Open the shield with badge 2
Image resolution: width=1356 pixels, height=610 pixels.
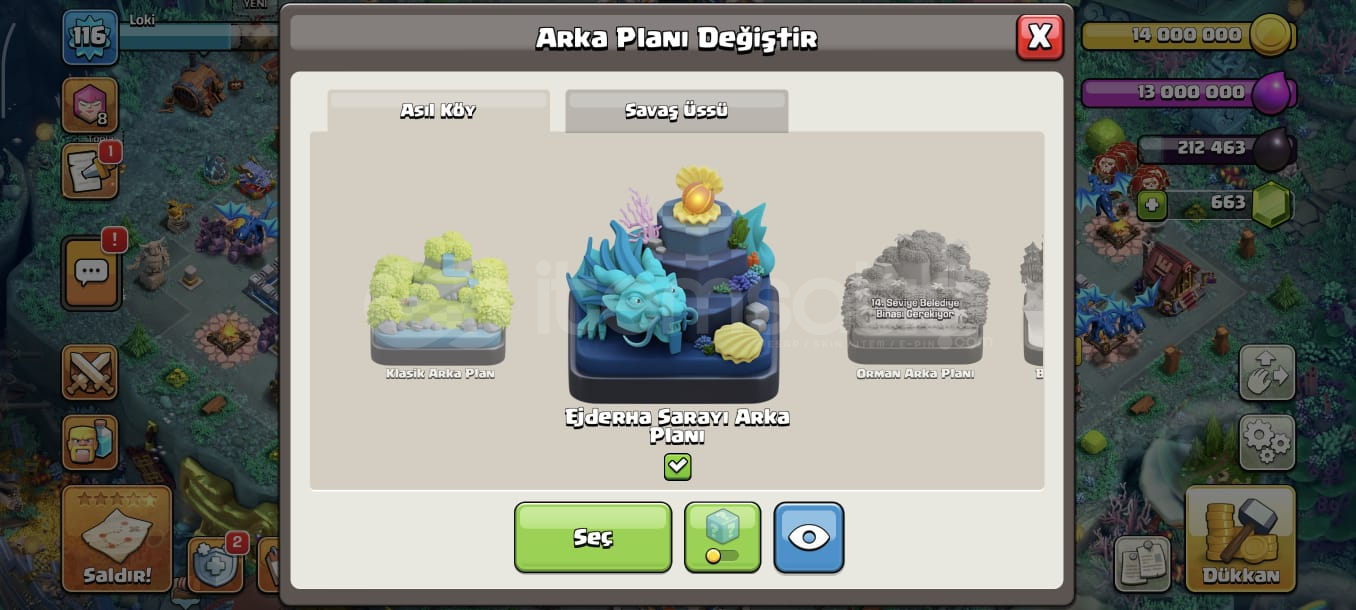(x=216, y=564)
